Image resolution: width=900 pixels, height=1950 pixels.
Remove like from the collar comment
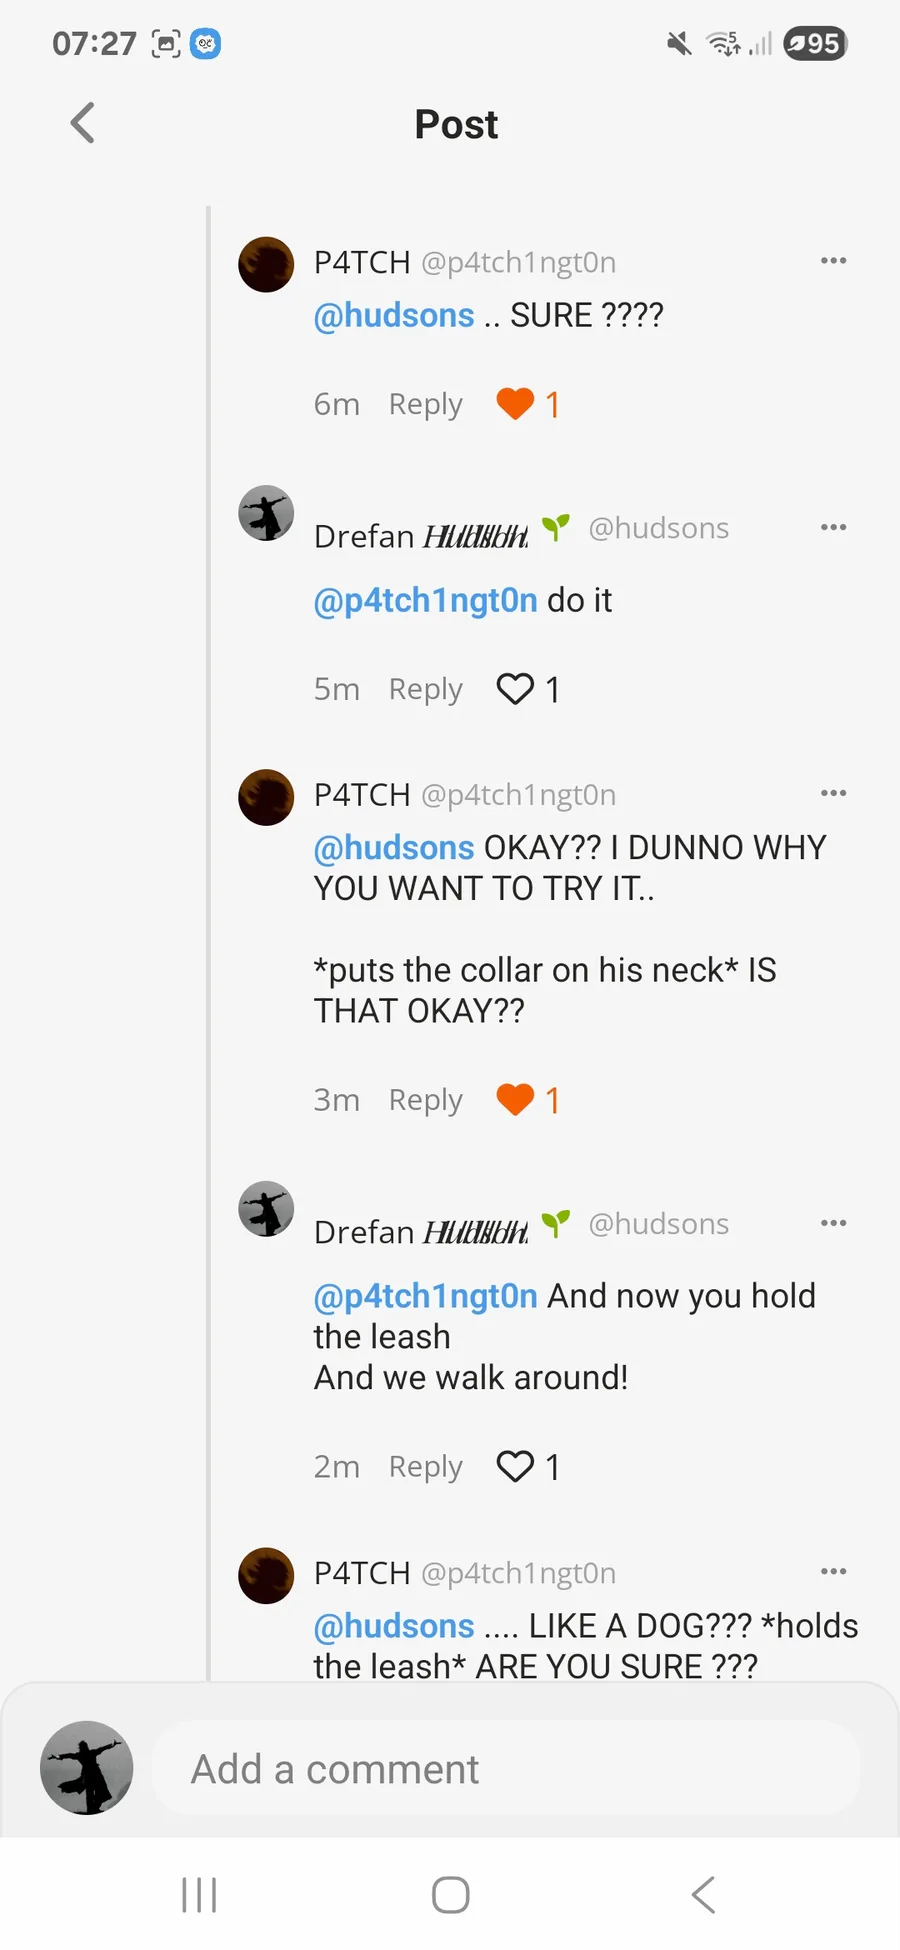coord(515,1100)
